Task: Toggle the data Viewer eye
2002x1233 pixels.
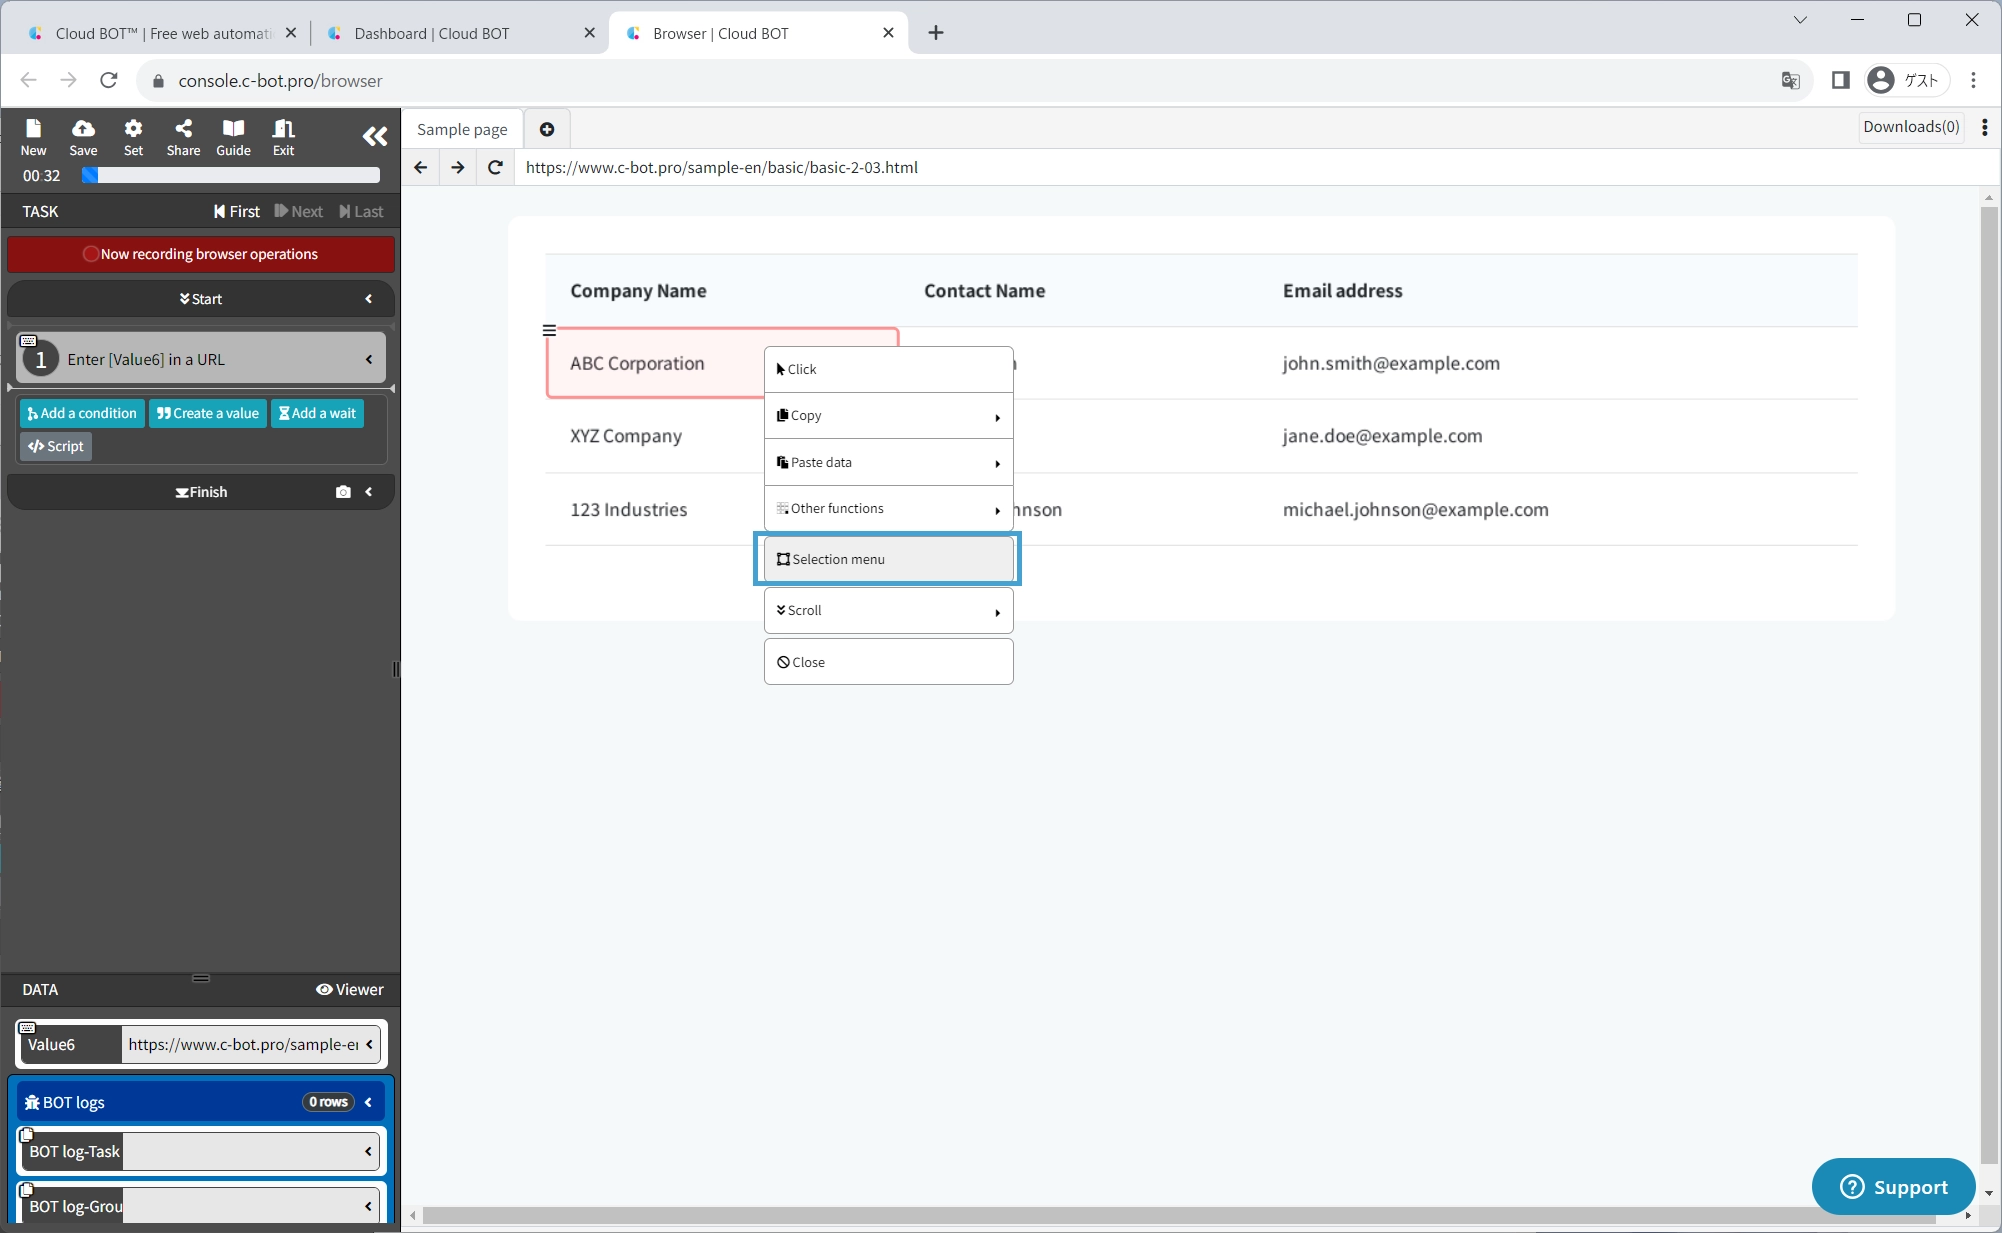Action: [x=350, y=989]
